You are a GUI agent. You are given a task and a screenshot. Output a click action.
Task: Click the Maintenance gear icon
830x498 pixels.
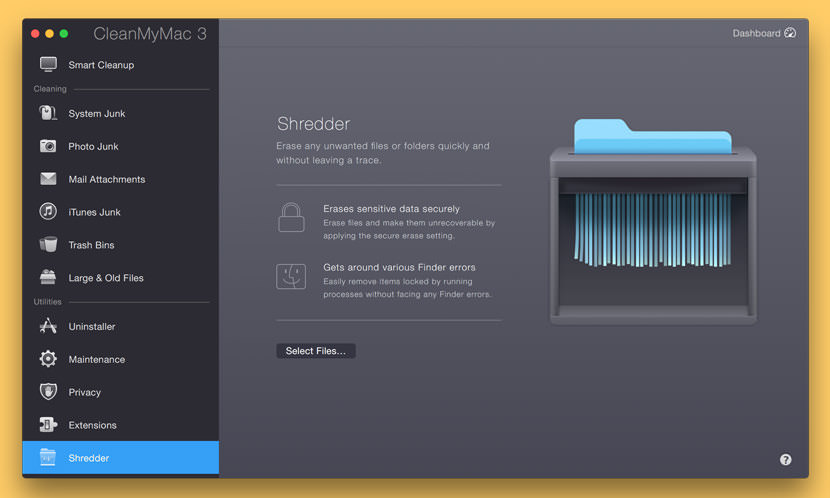click(48, 359)
